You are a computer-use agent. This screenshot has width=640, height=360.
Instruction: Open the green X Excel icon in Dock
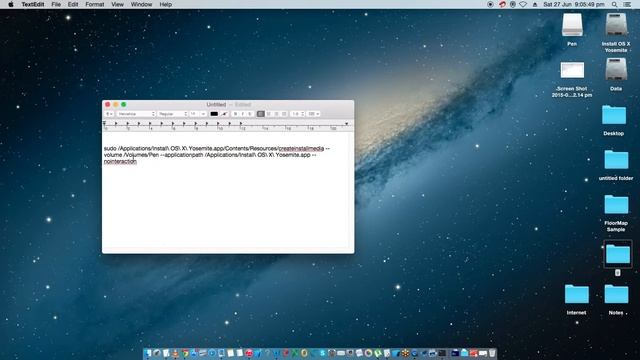296,353
